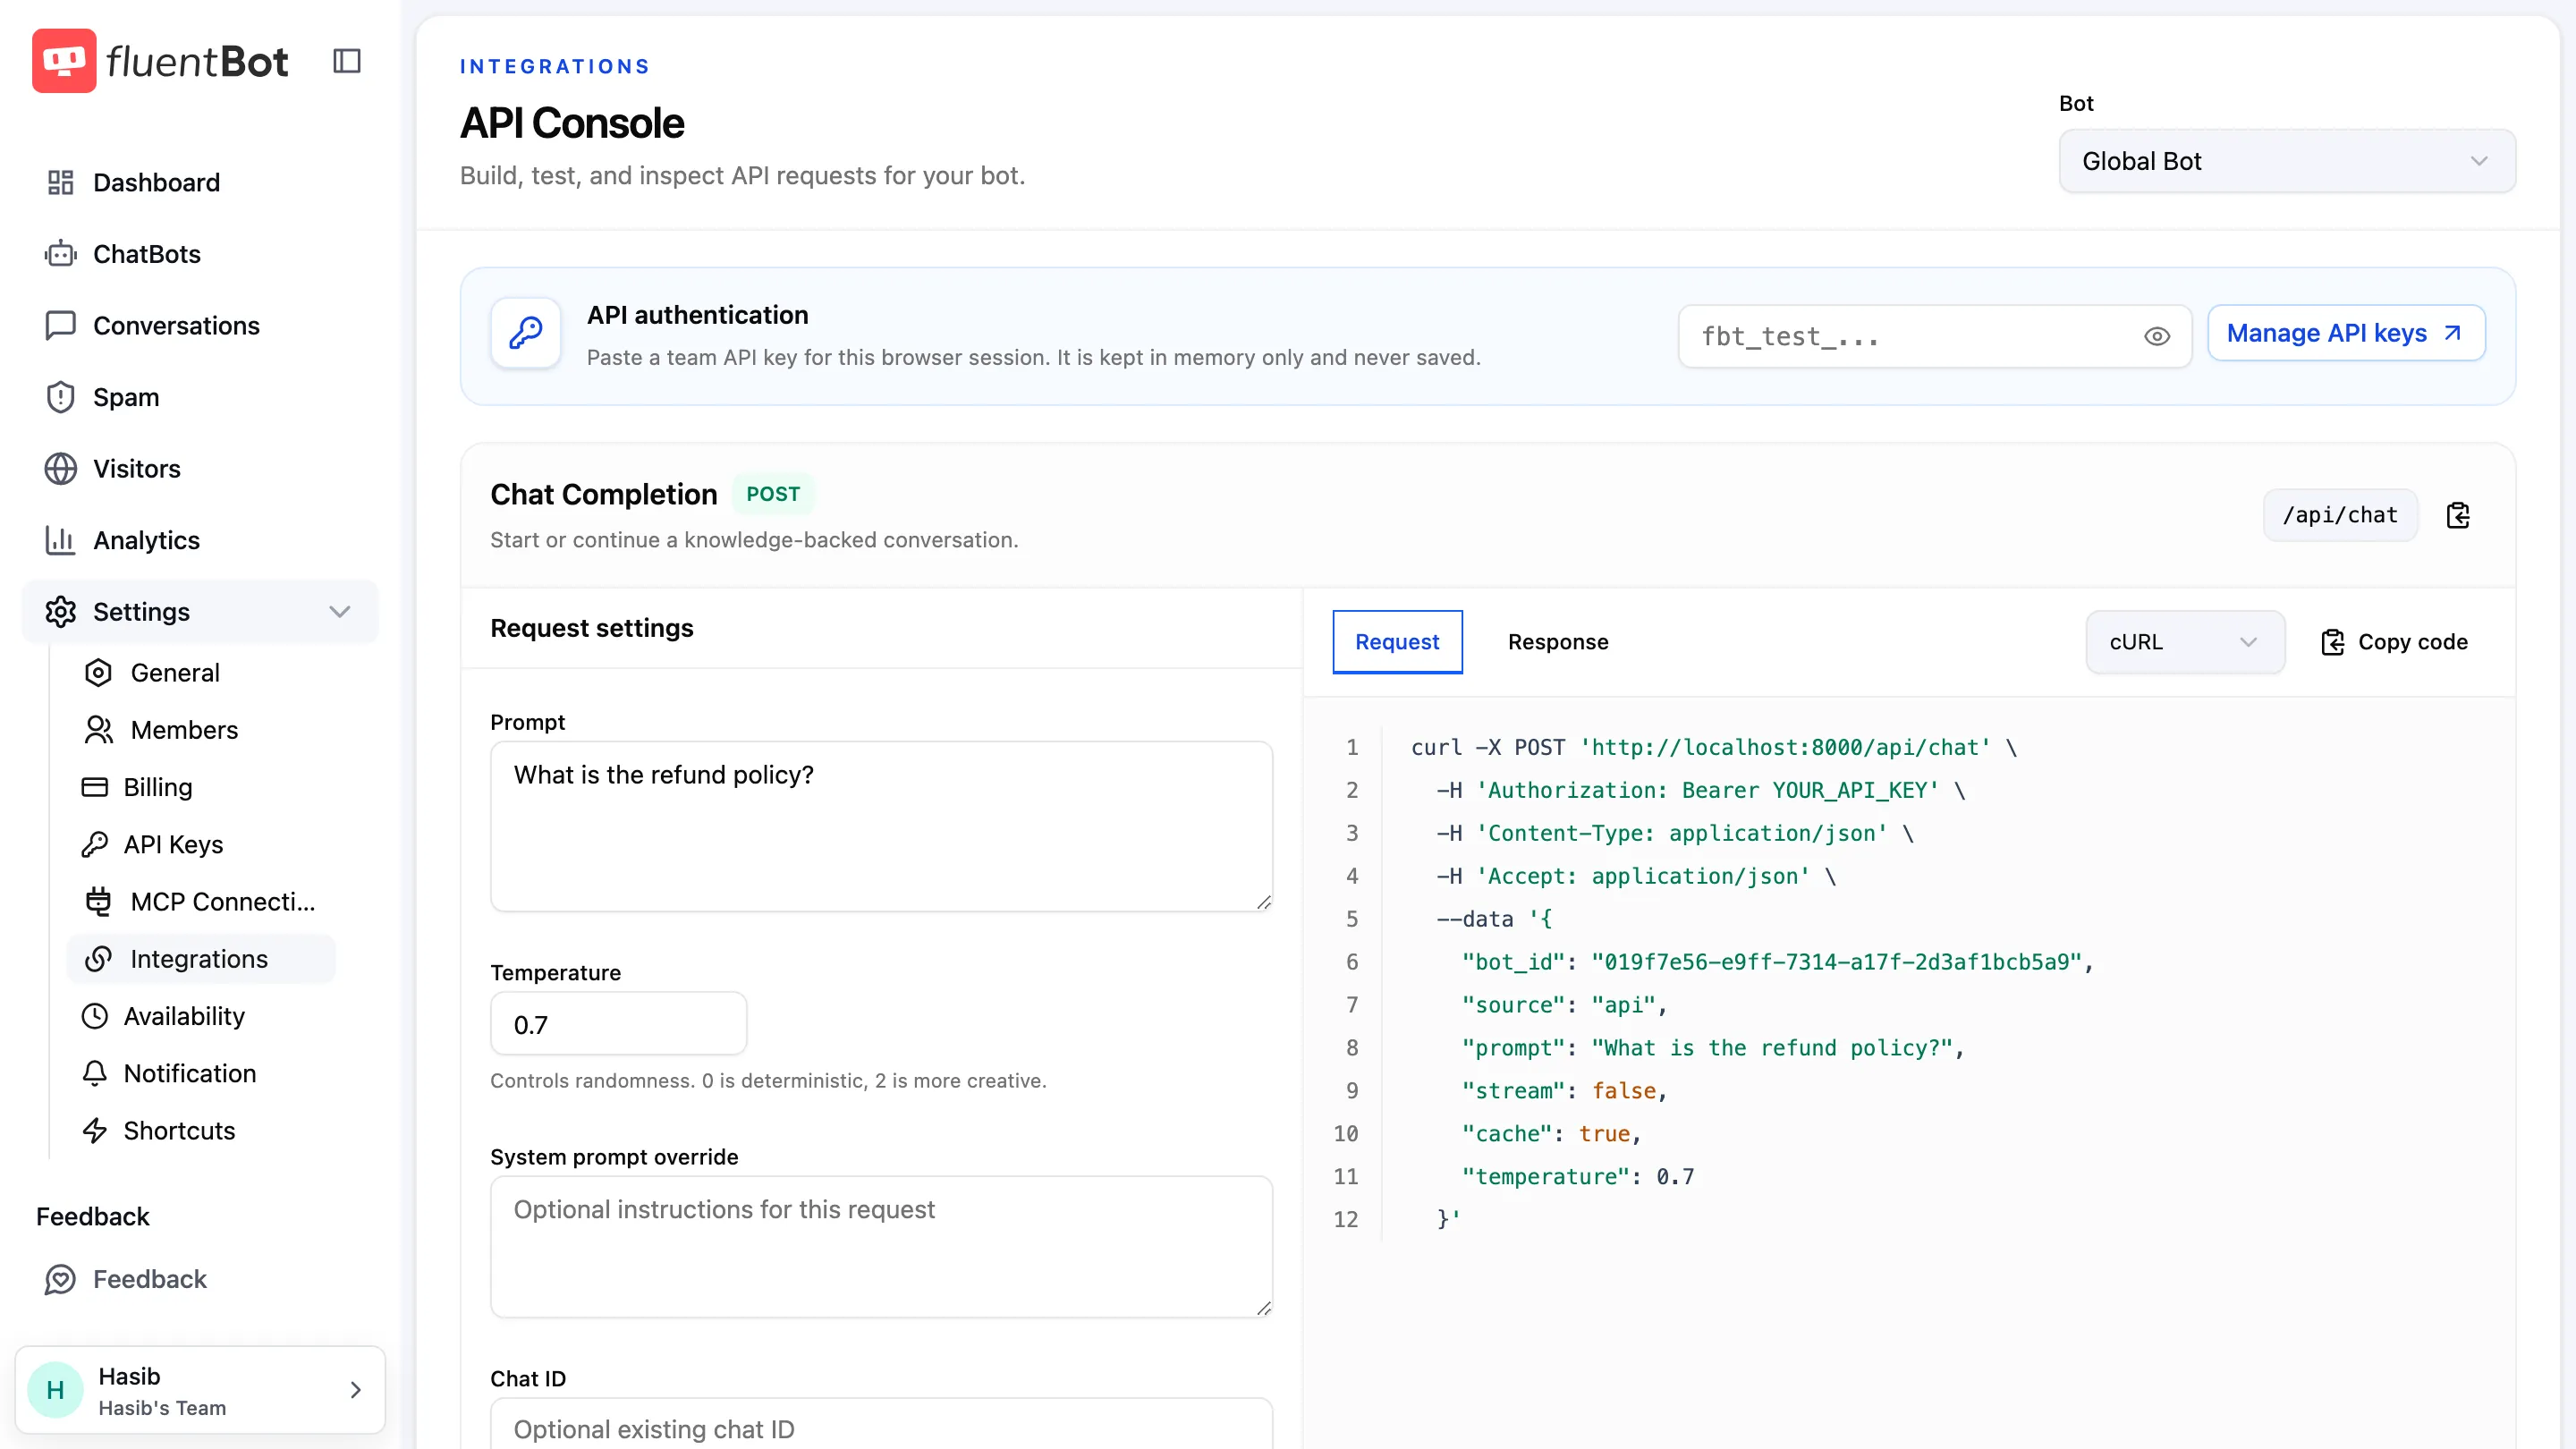Click the Billing card icon
Screen dimensions: 2576x1449
tap(95, 787)
